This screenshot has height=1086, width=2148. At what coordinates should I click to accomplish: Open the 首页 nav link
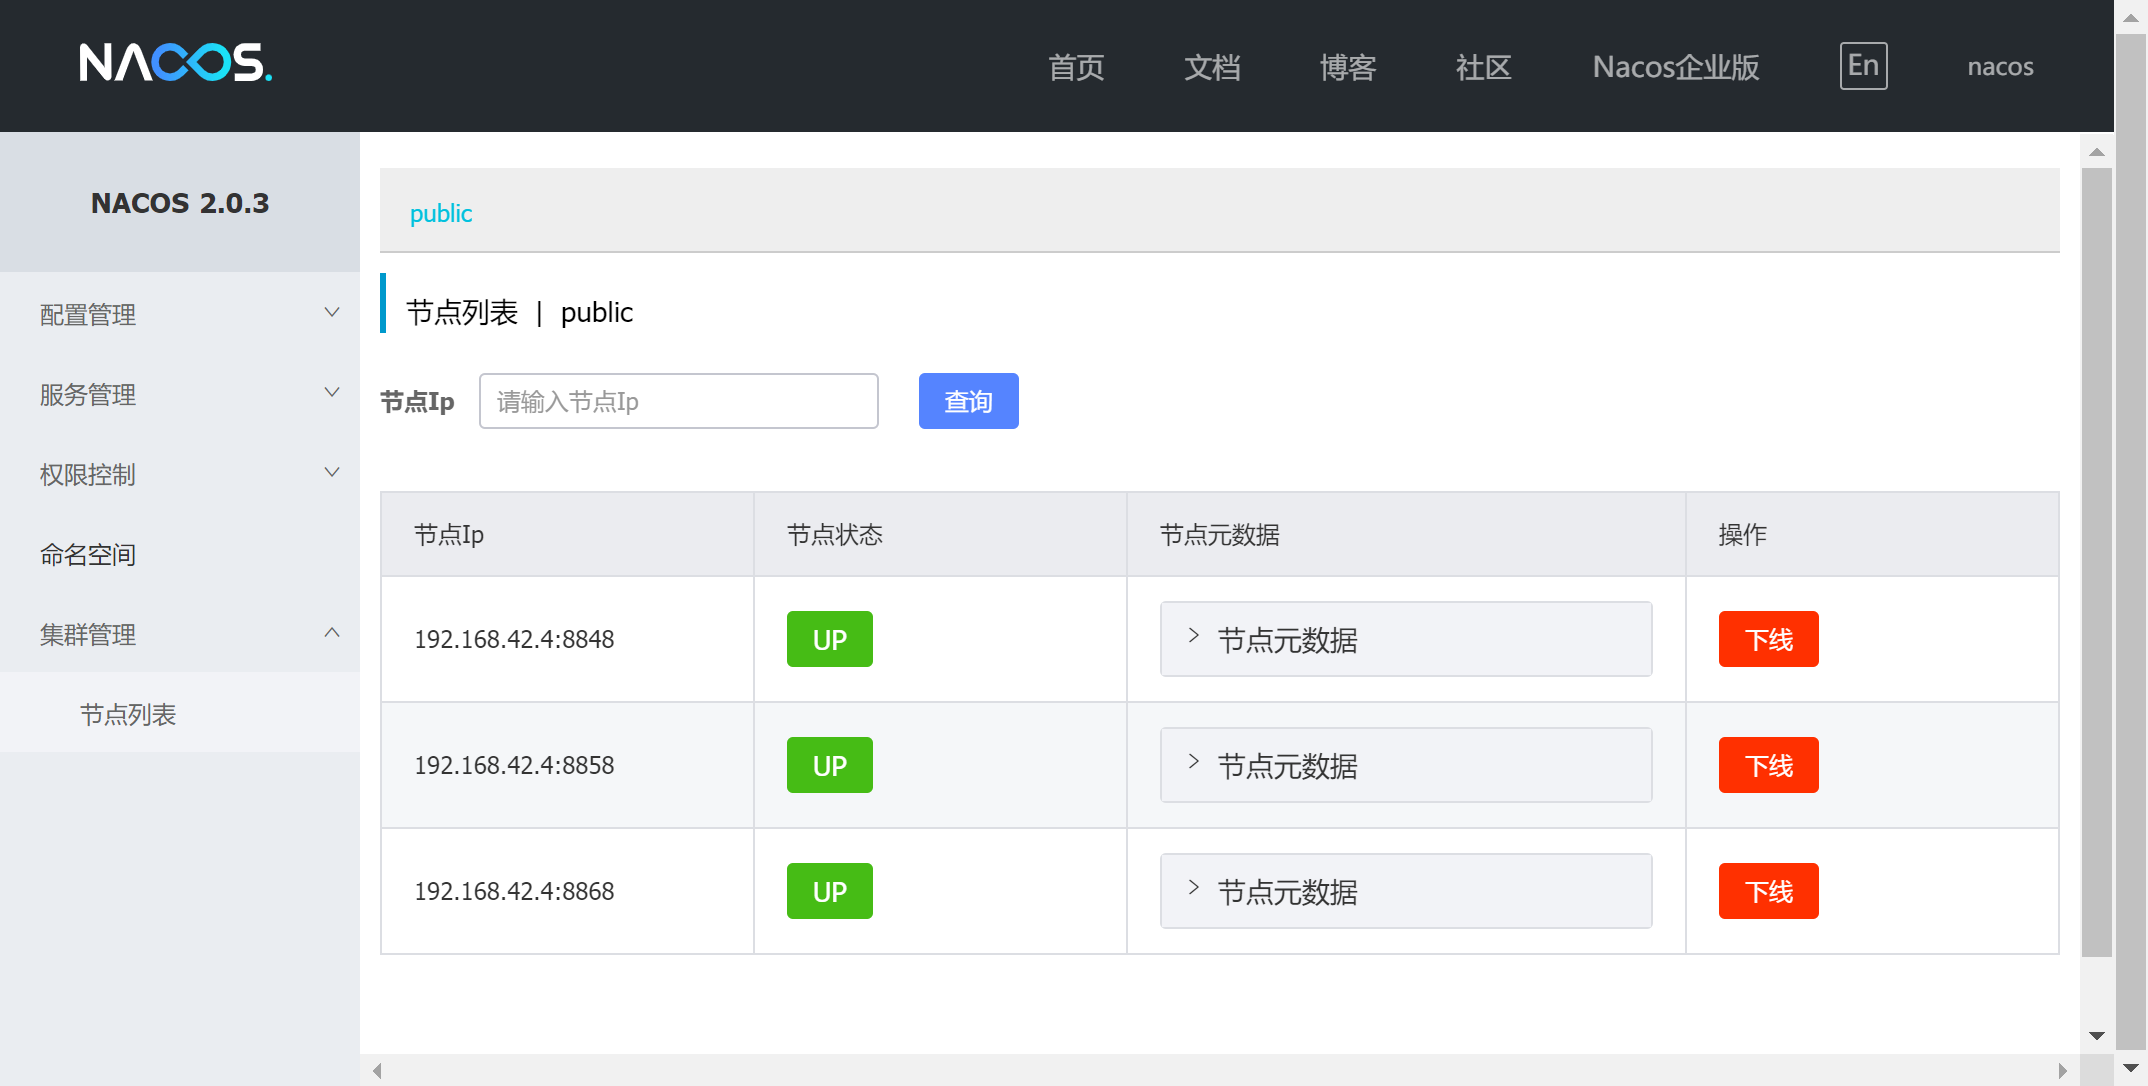coord(1076,67)
